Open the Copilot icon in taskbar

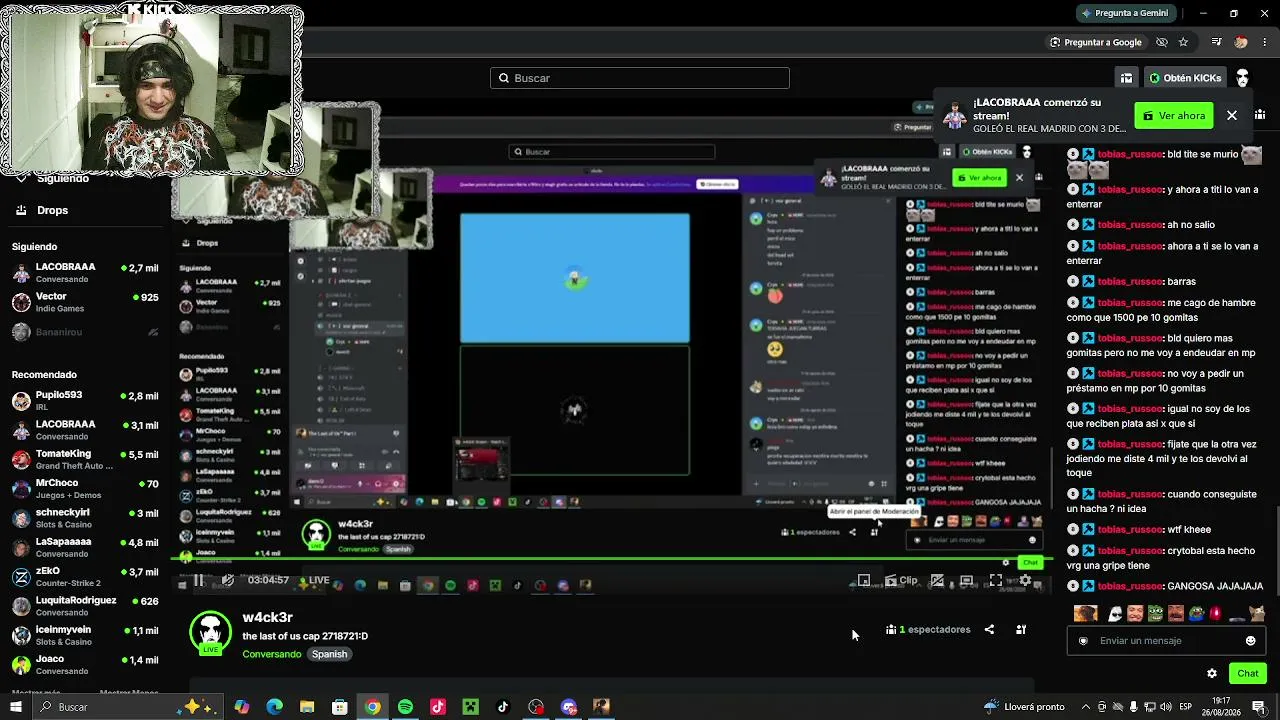point(242,707)
